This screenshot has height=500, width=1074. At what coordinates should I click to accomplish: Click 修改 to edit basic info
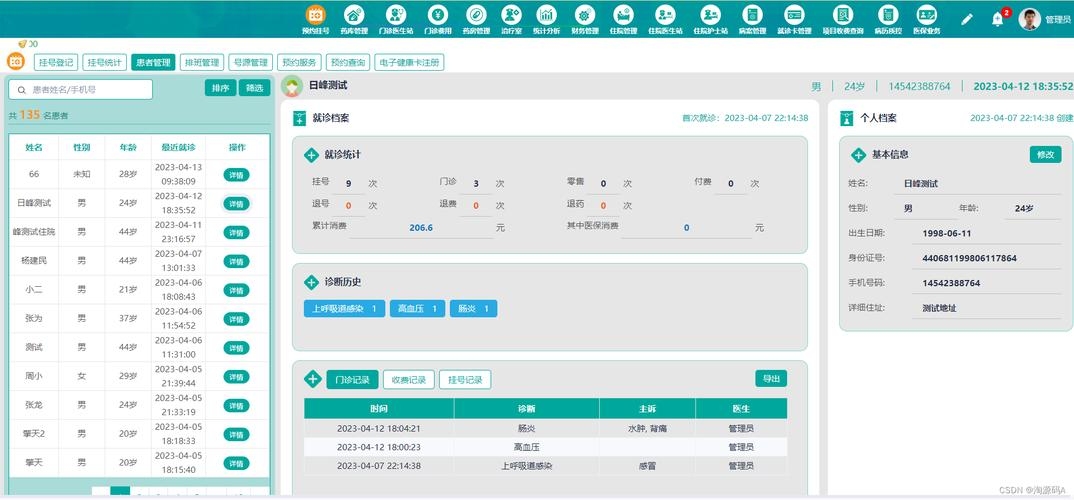click(x=1045, y=154)
